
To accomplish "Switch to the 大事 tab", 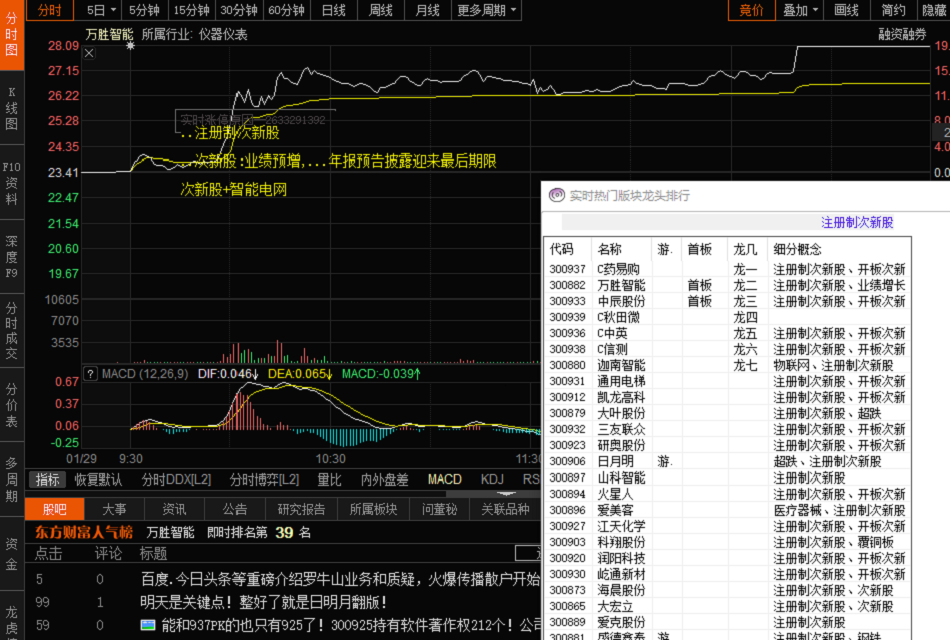I will tap(114, 509).
